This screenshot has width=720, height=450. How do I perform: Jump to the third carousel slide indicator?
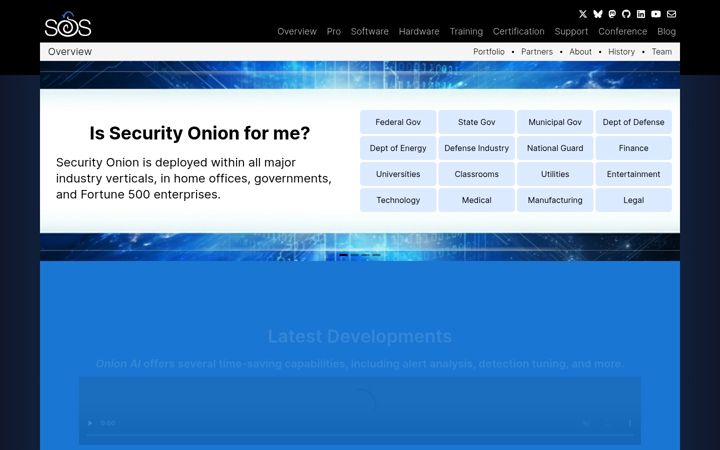point(366,255)
